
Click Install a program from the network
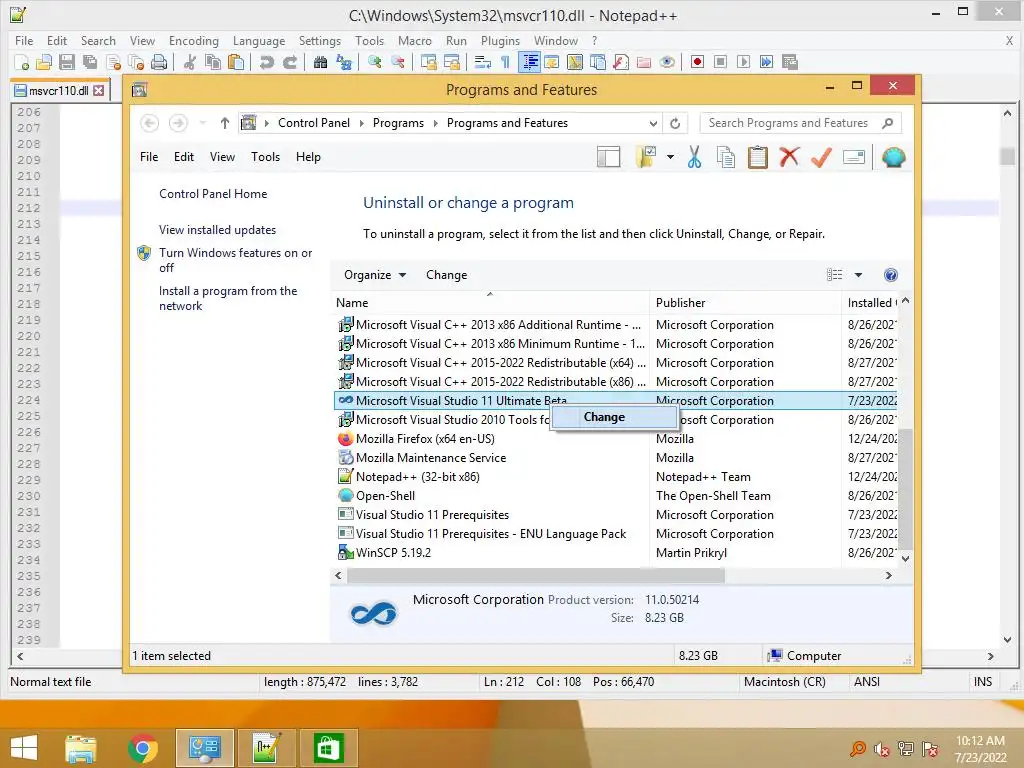click(228, 298)
